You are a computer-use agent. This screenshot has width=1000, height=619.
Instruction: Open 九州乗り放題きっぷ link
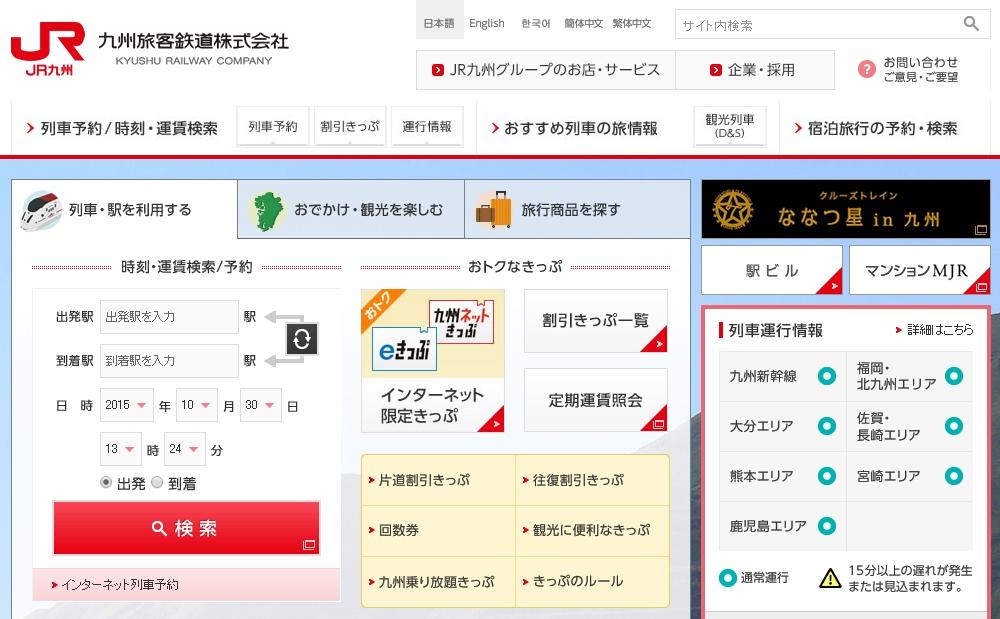431,581
